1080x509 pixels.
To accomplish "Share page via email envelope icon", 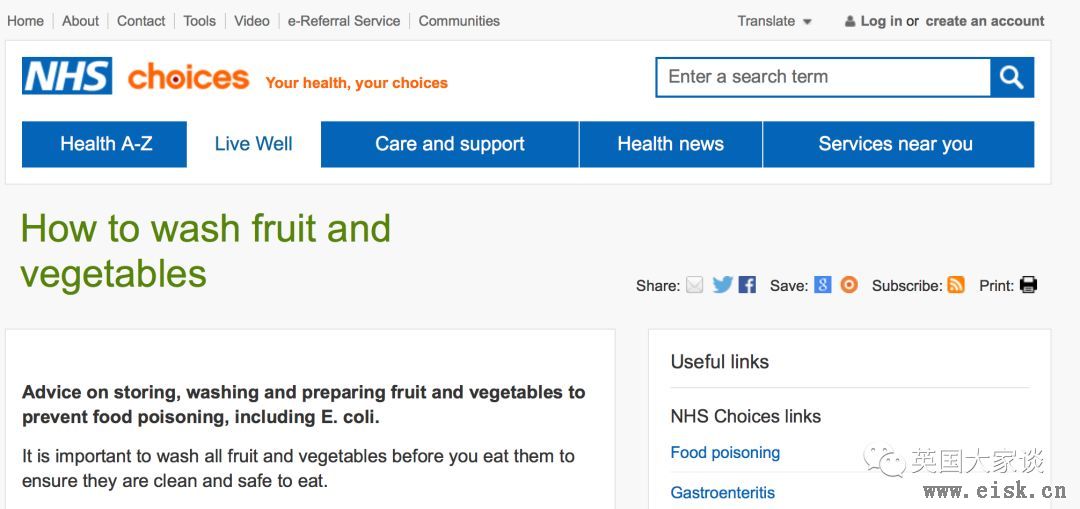I will [x=695, y=284].
